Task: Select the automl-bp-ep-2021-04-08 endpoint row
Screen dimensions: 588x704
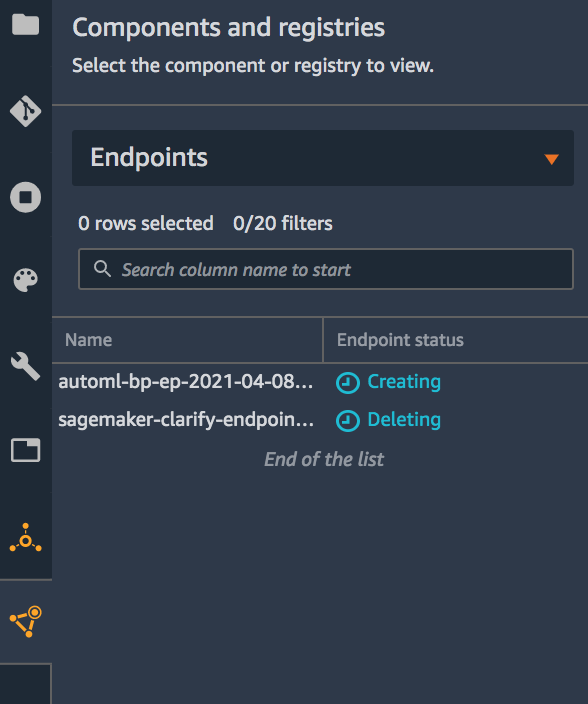Action: 320,382
